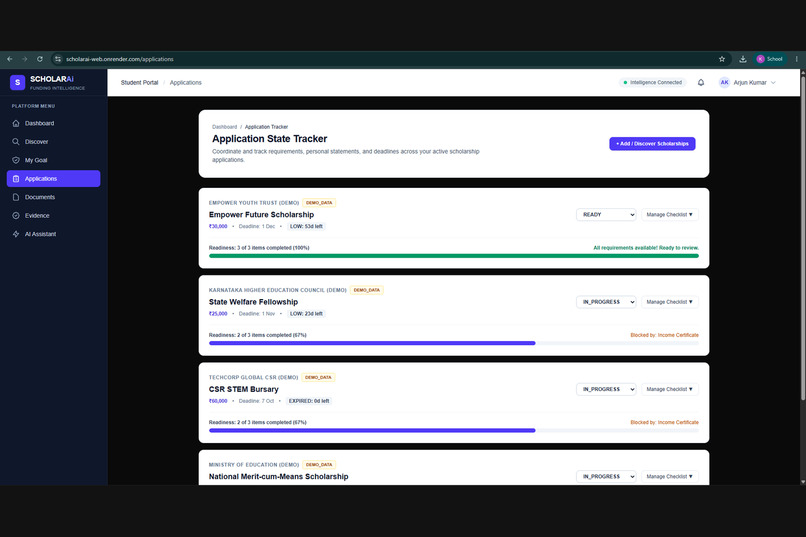Open status dropdown for State Welfare Fellowship
This screenshot has height=537, width=806.
coord(606,302)
